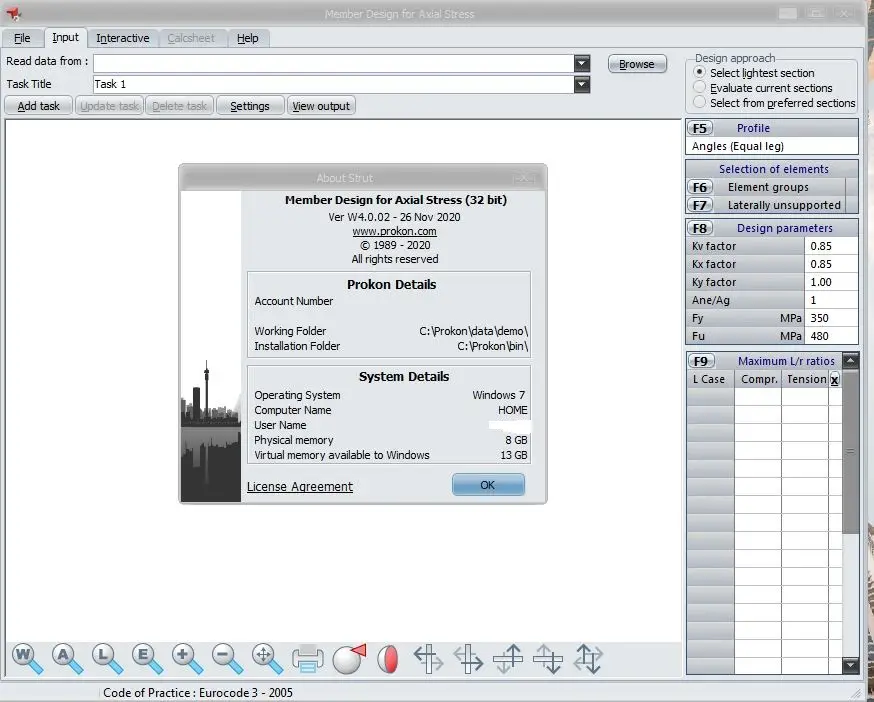Screen dimensions: 874x702
Task: Click the F6 key button for Element groups
Action: click(x=700, y=187)
